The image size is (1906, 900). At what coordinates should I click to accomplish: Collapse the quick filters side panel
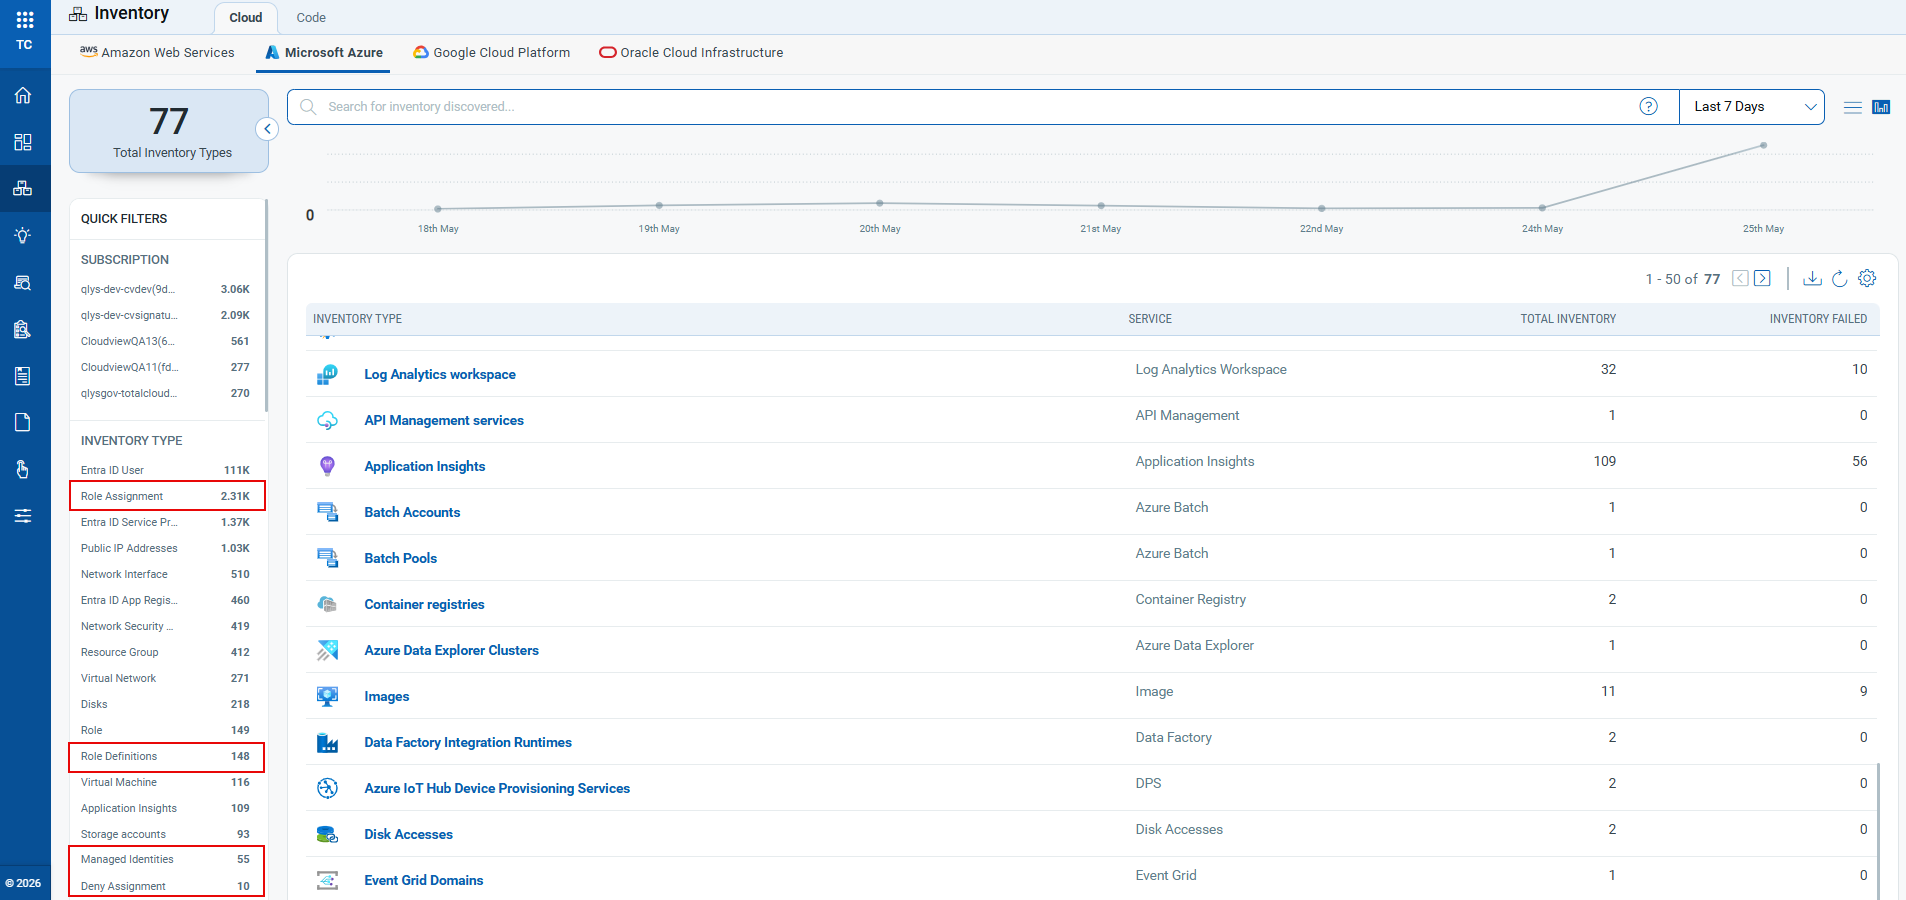tap(267, 129)
